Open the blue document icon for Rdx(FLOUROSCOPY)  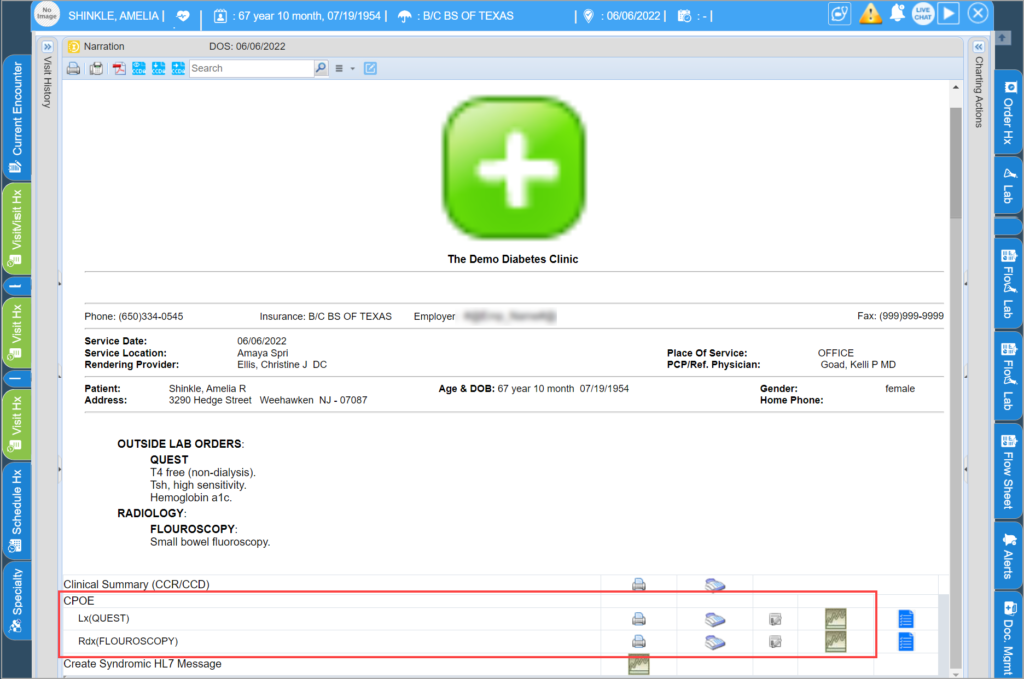point(906,641)
